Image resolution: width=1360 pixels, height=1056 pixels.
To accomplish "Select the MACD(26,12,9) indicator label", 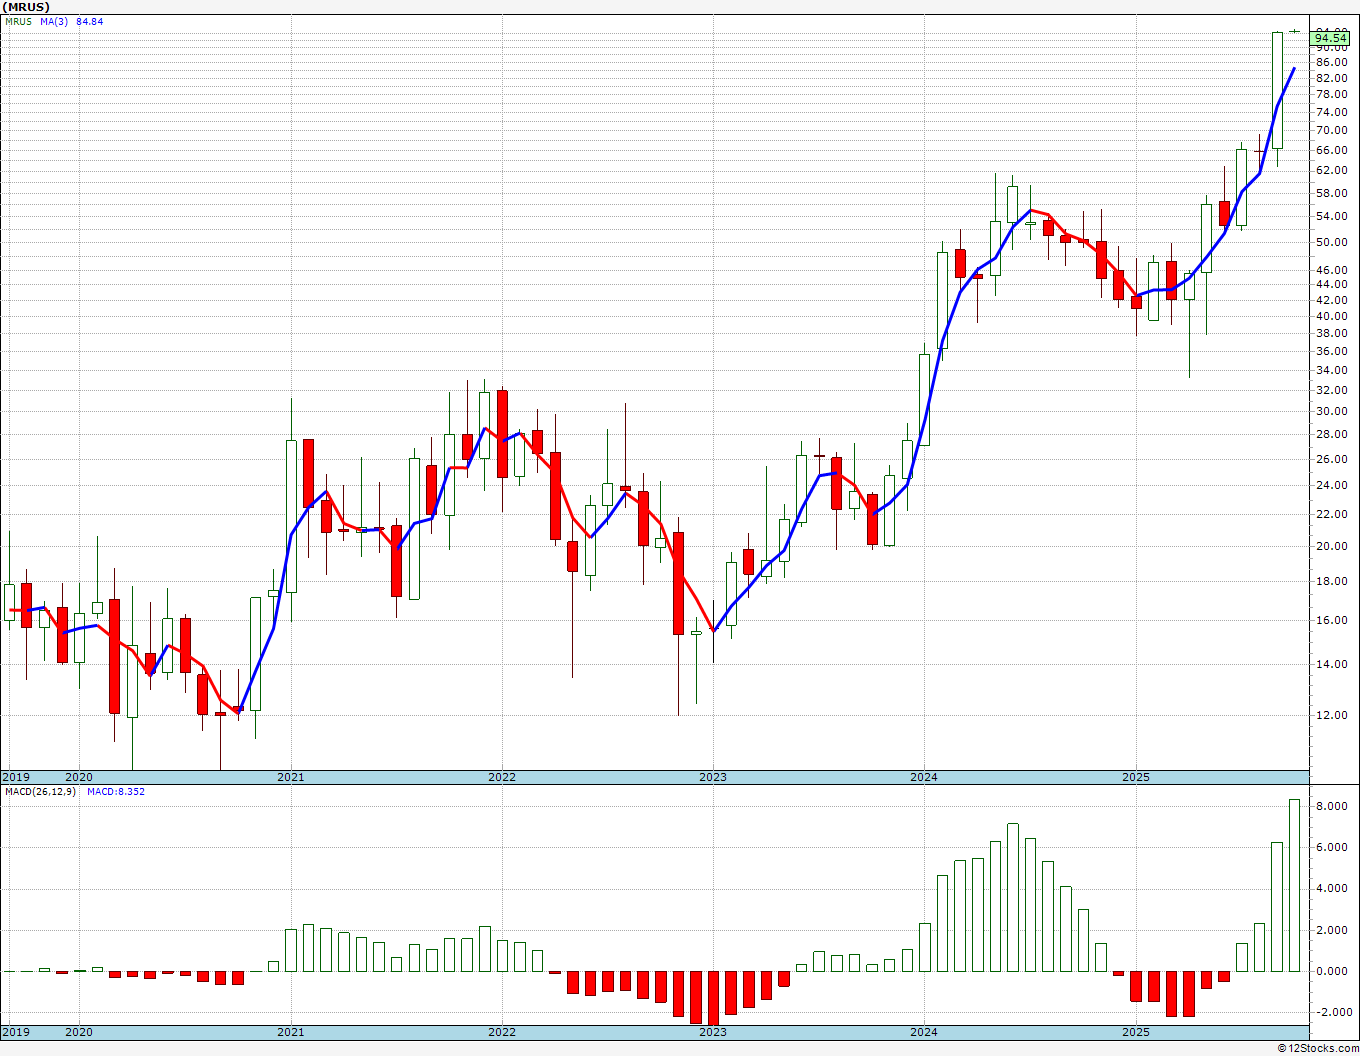I will [40, 791].
